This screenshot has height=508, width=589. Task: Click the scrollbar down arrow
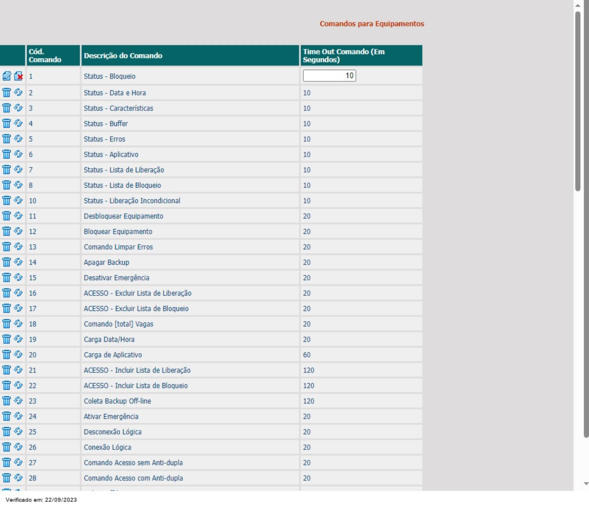pos(586,484)
